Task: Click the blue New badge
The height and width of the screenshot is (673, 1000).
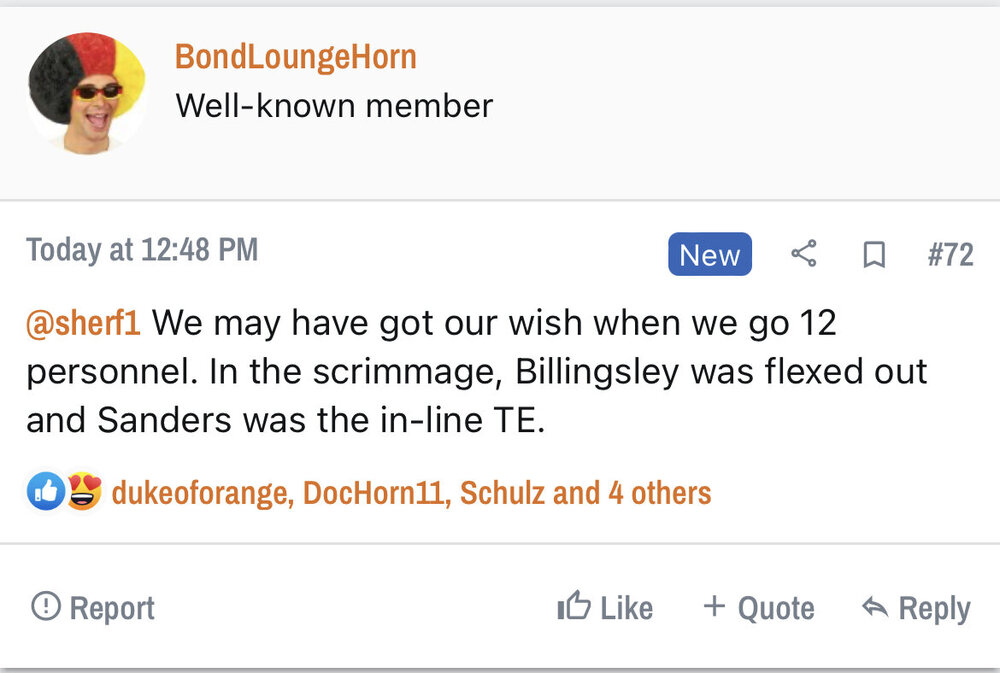Action: (x=709, y=255)
